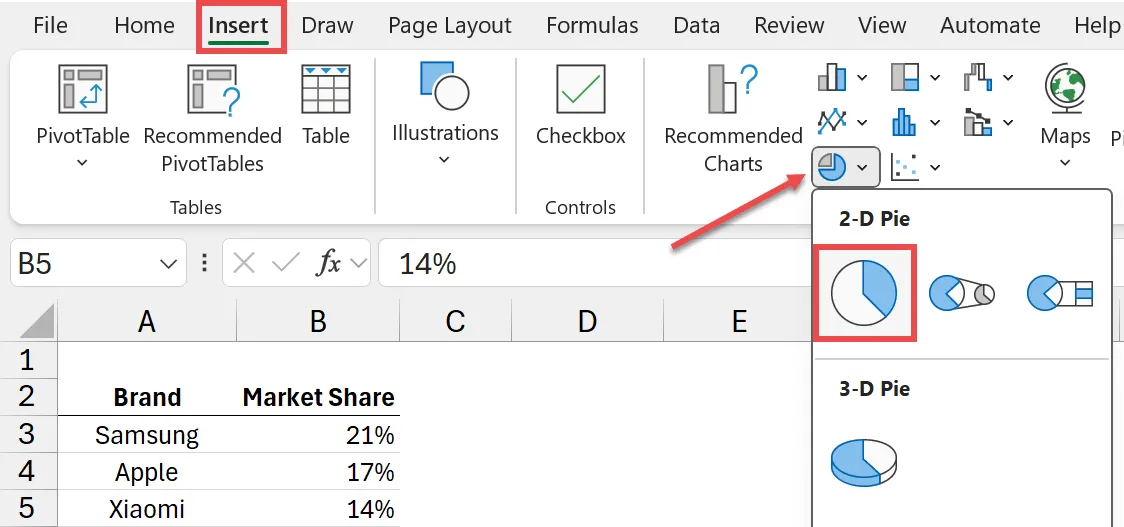Choose the Pie of Pie chart option
The image size is (1124, 527).
point(963,293)
